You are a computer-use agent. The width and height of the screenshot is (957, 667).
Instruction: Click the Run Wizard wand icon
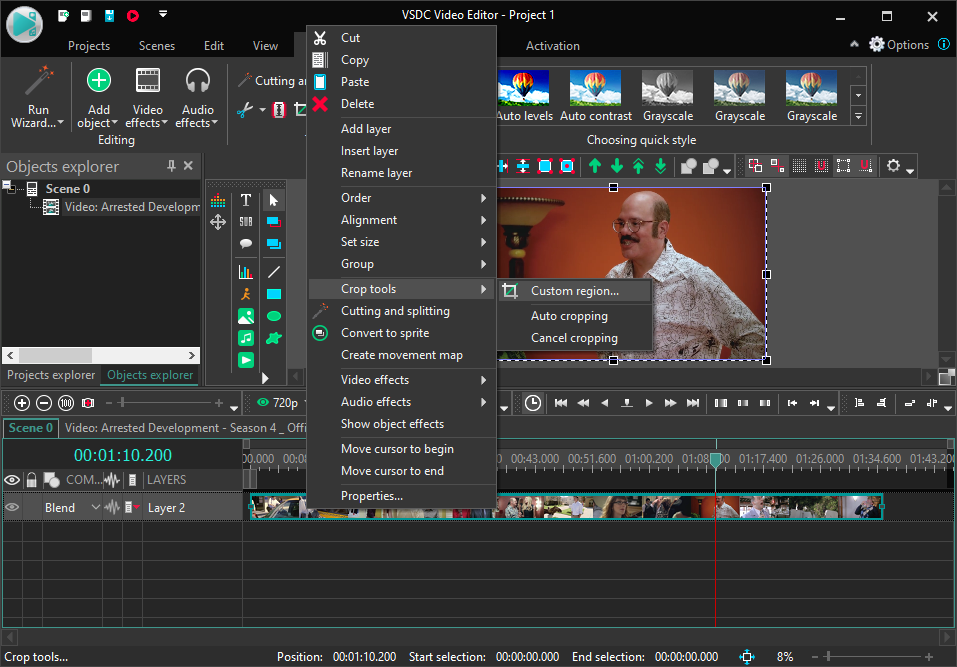38,81
